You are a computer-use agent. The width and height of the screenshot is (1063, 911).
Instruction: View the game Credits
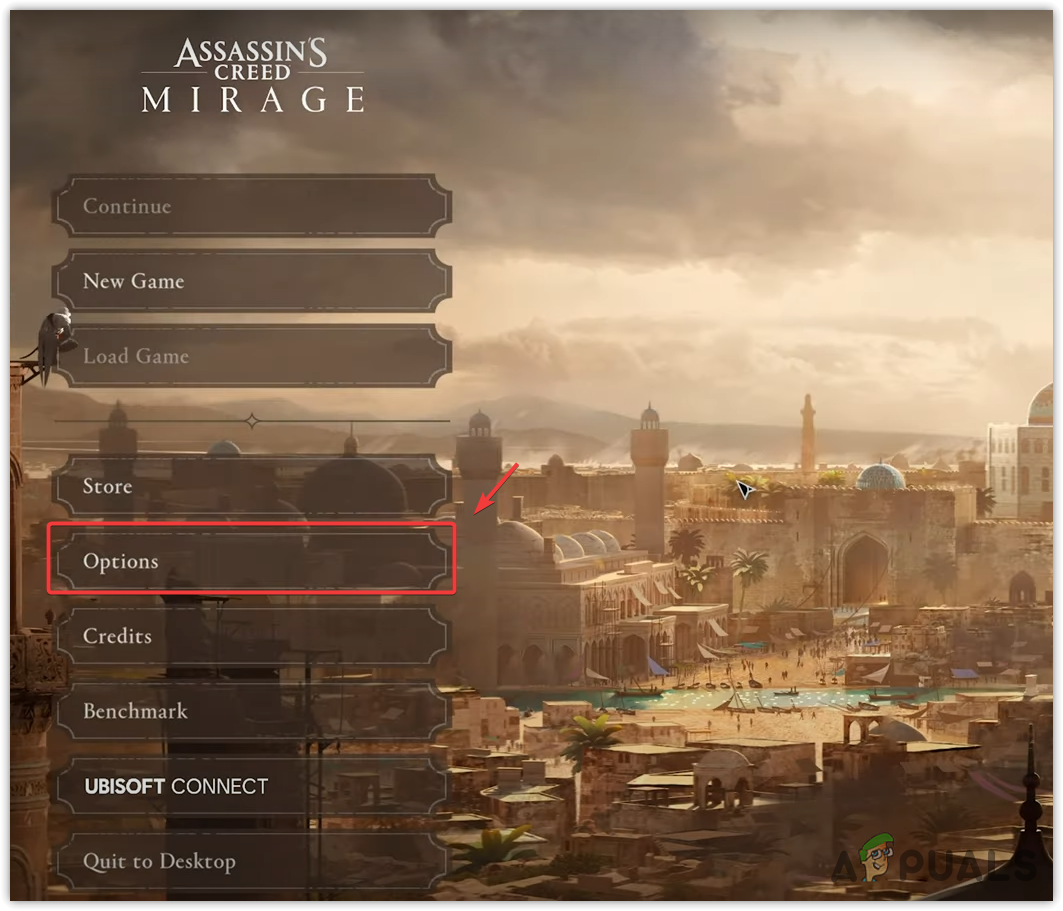(x=252, y=636)
